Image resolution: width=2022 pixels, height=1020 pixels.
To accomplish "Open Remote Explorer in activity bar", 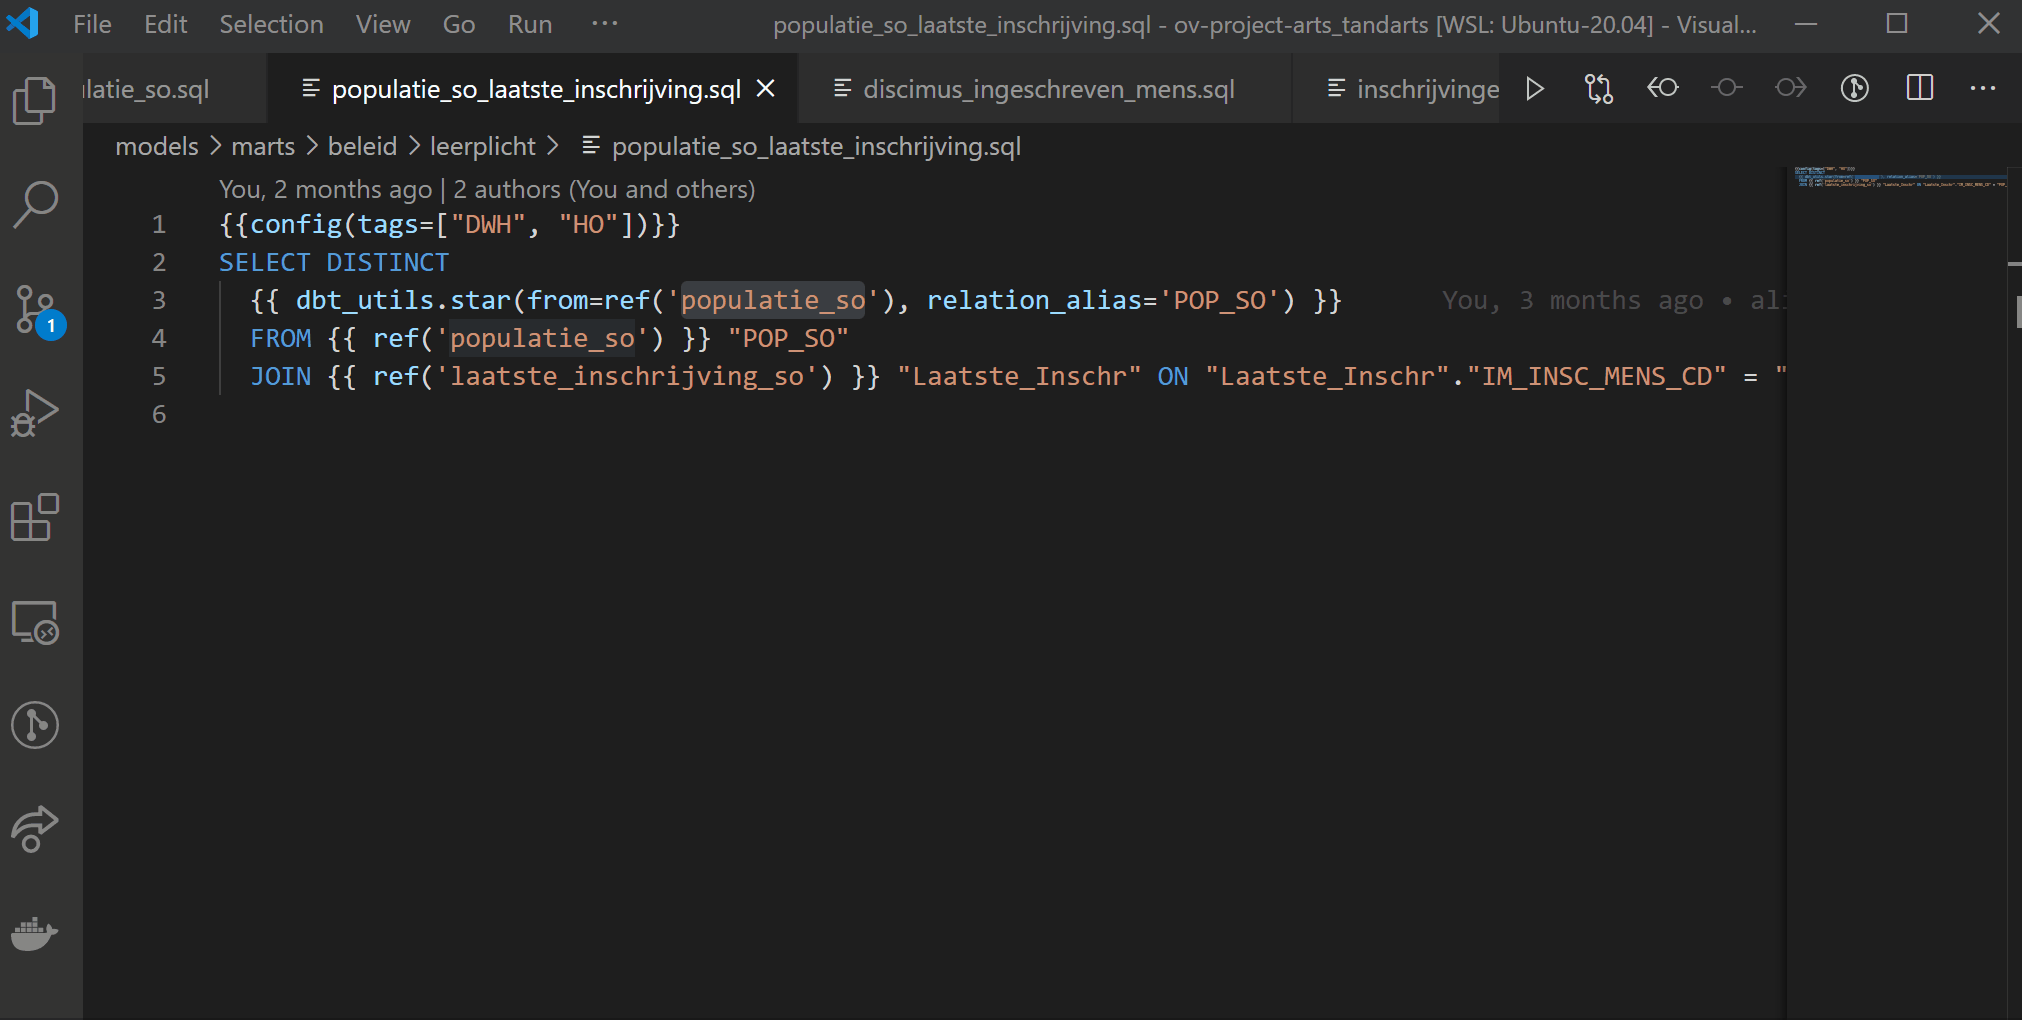I will tap(35, 621).
